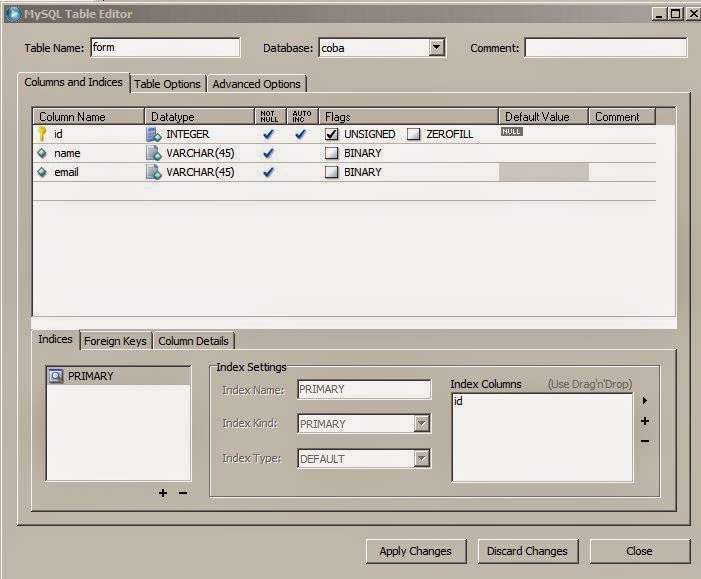Image resolution: width=701 pixels, height=579 pixels.
Task: Click the email row default value cell
Action: [543, 172]
